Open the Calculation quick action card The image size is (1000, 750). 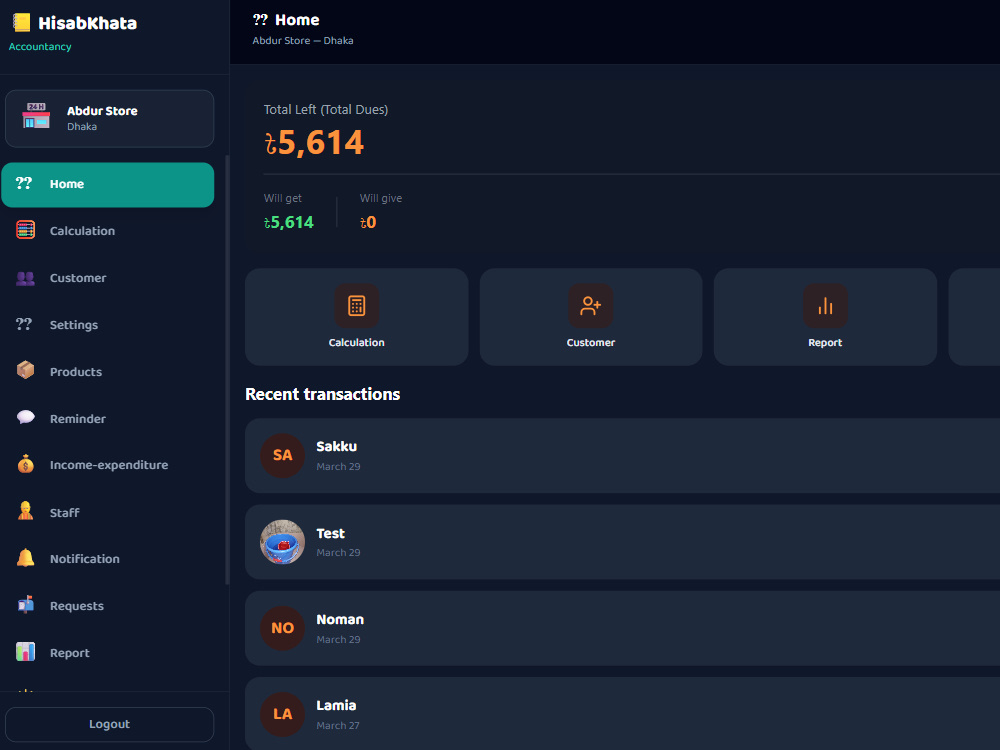pos(357,317)
